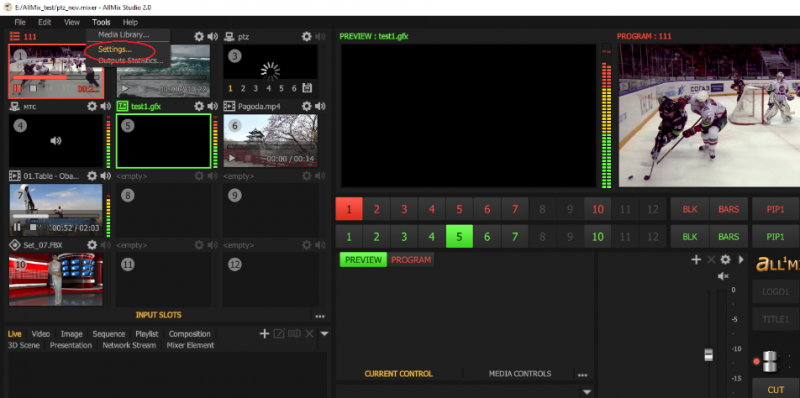
Task: Select Set_07.FBX thumbnail in slot 10
Action: point(56,279)
